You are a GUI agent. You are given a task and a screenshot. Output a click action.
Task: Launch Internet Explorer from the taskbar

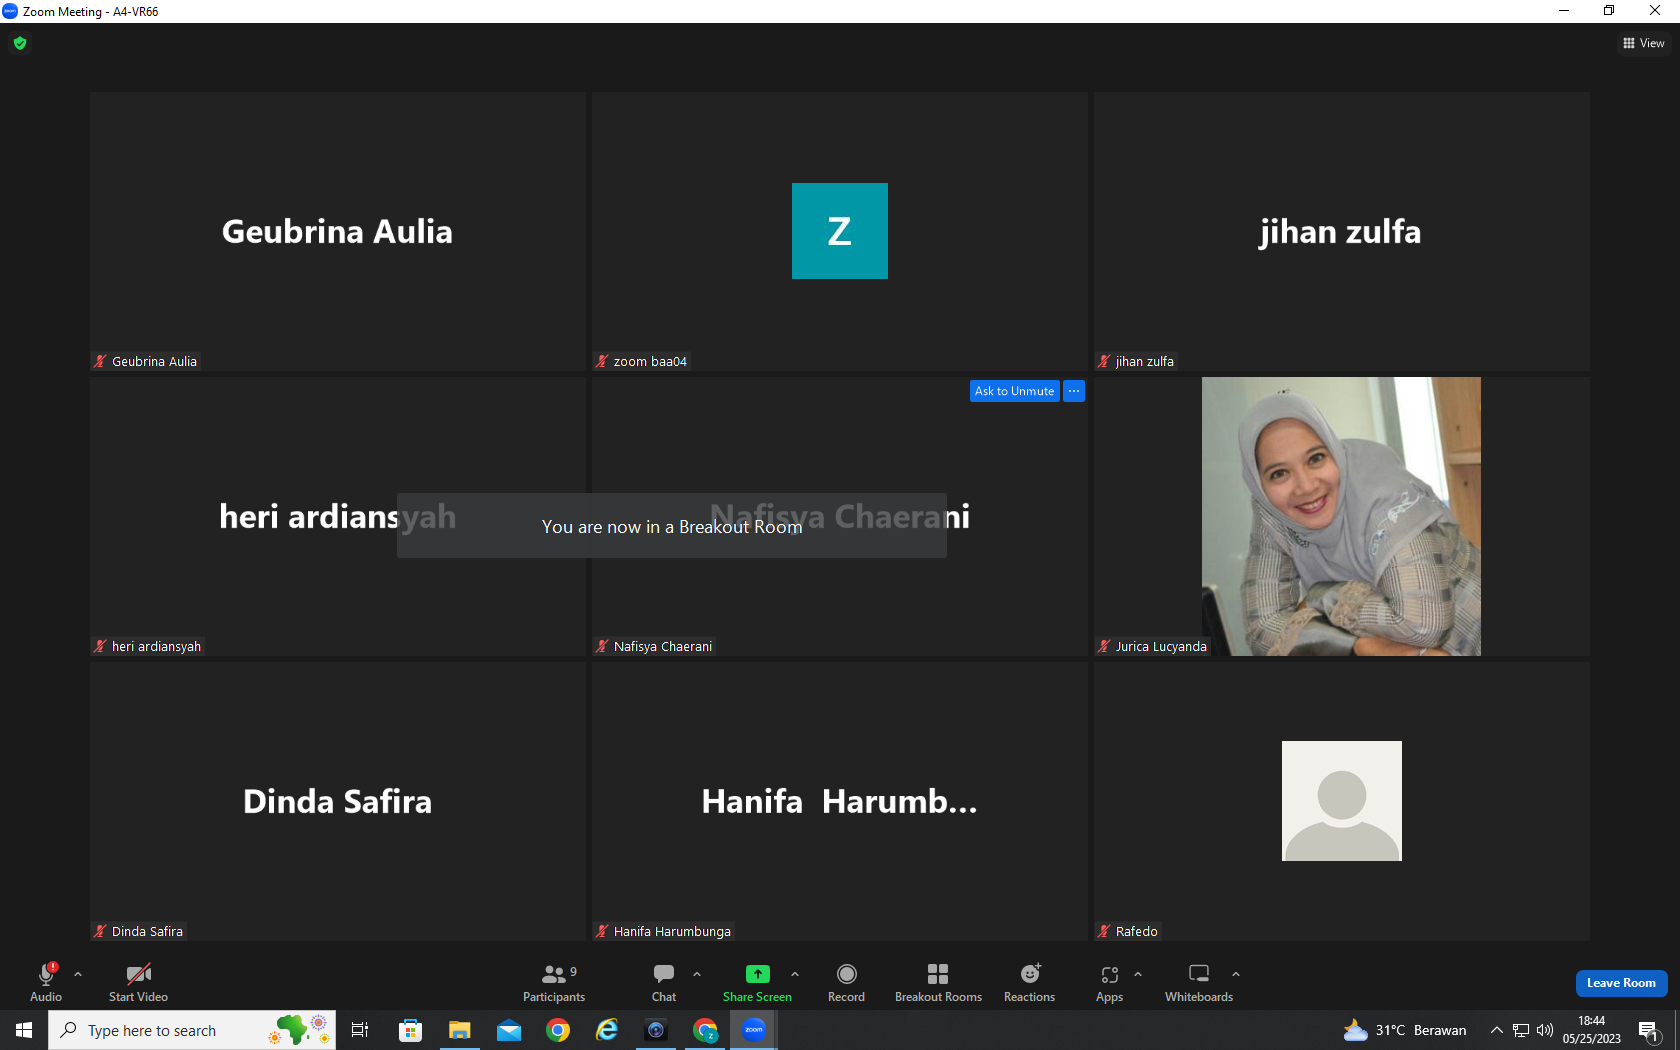tap(607, 1030)
